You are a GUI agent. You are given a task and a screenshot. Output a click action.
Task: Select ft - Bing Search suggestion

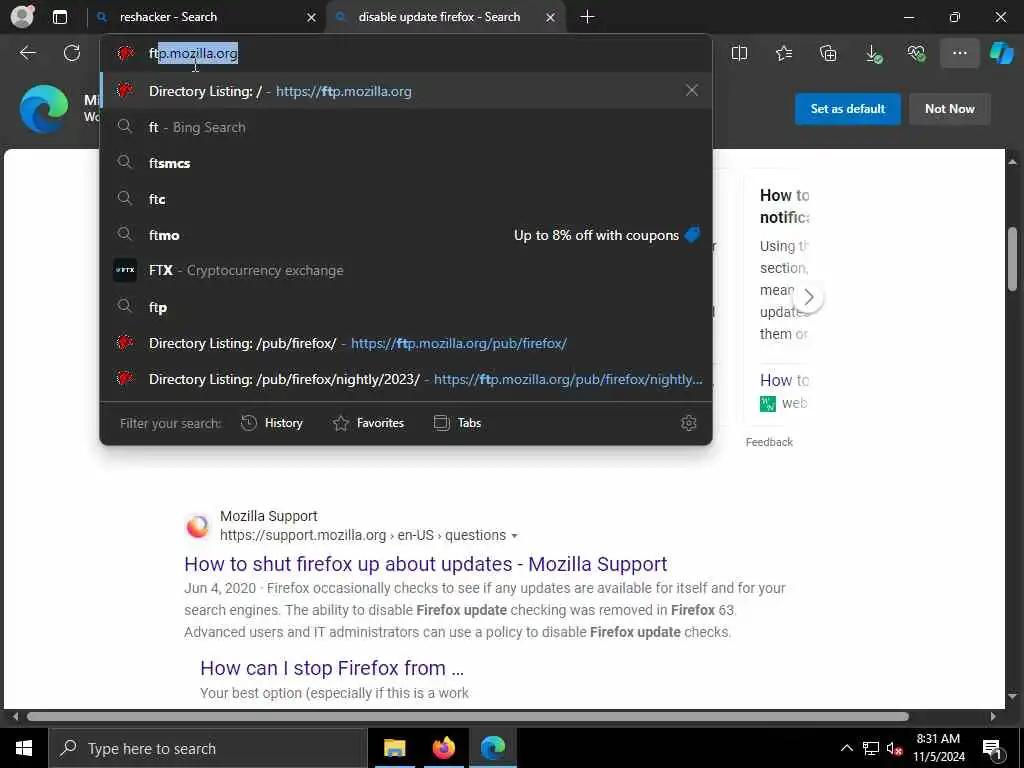tap(406, 127)
